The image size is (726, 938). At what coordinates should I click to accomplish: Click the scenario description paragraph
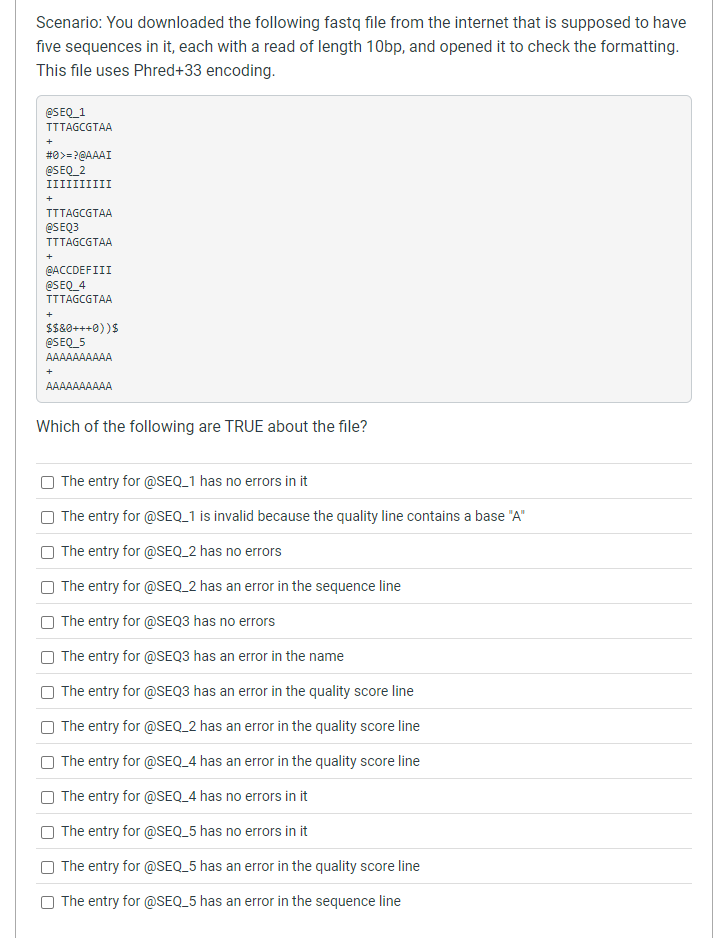(360, 46)
